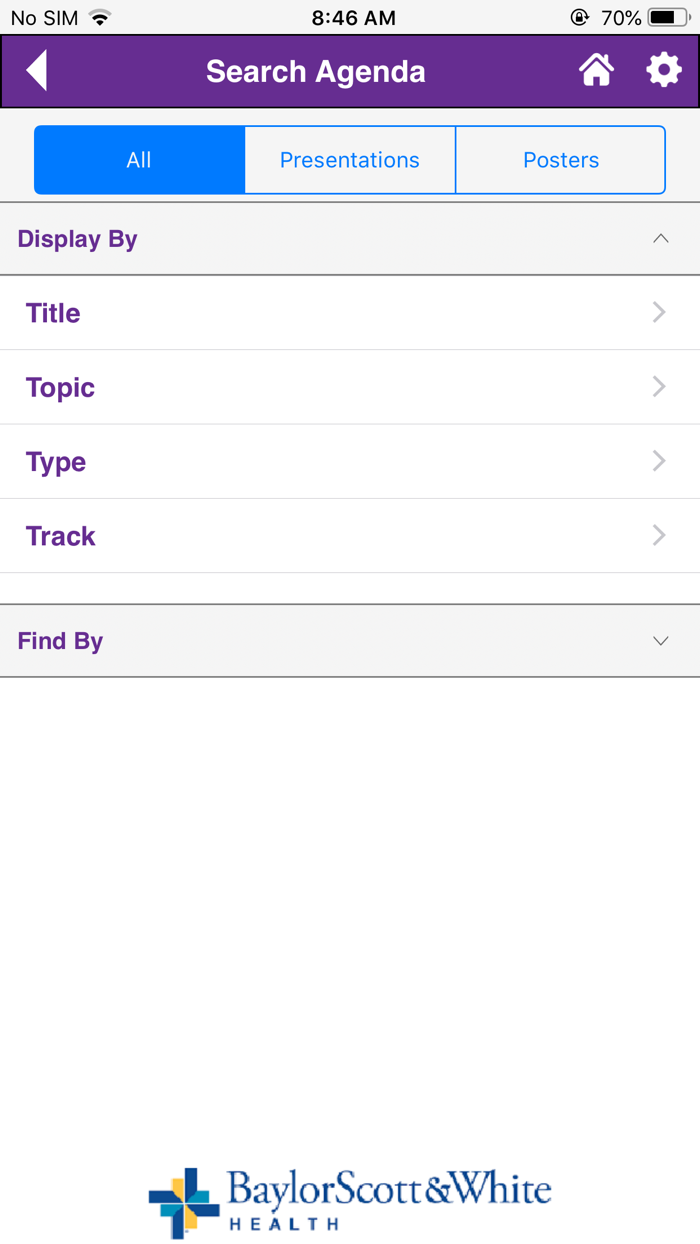Open the Track display option

[61, 536]
